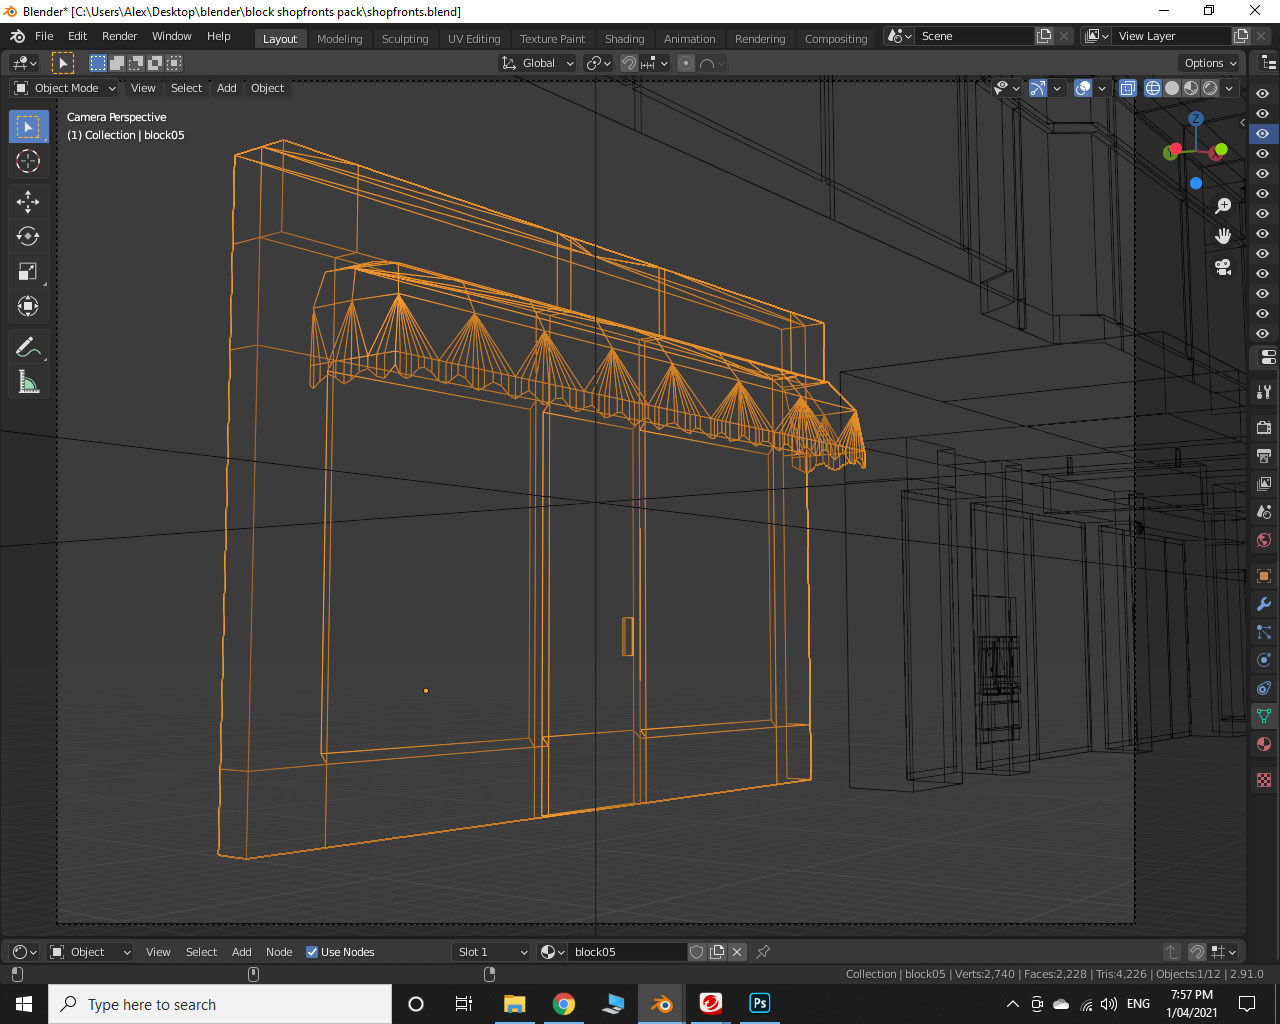Select the Annotate tool

point(28,347)
